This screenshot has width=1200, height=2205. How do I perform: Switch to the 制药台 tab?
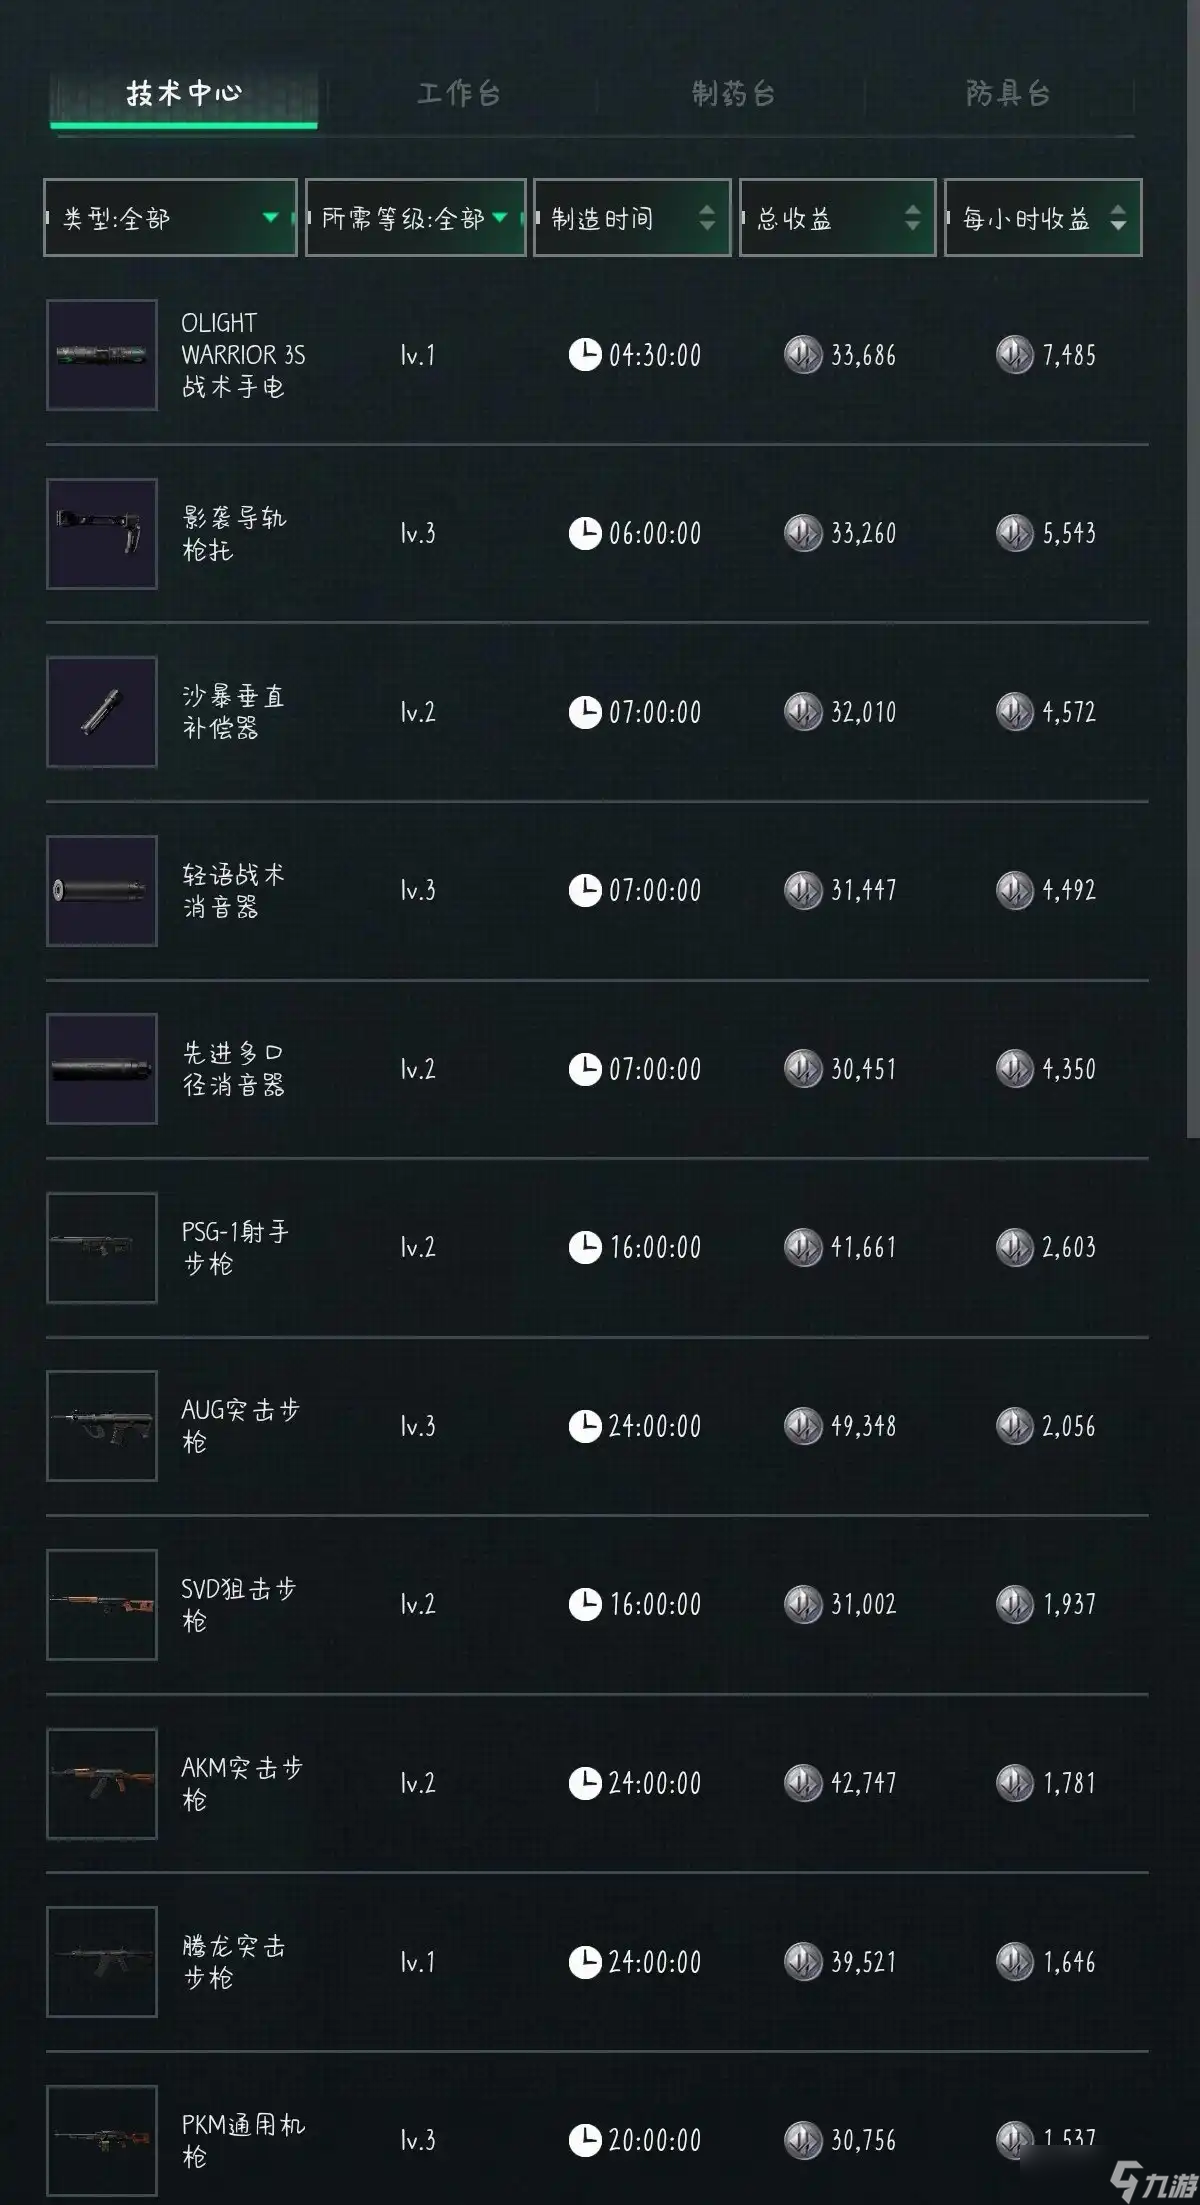pos(733,94)
